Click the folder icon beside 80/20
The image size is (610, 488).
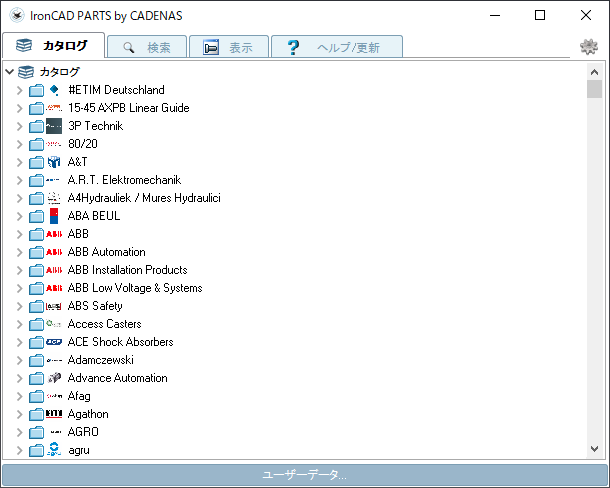coord(36,144)
